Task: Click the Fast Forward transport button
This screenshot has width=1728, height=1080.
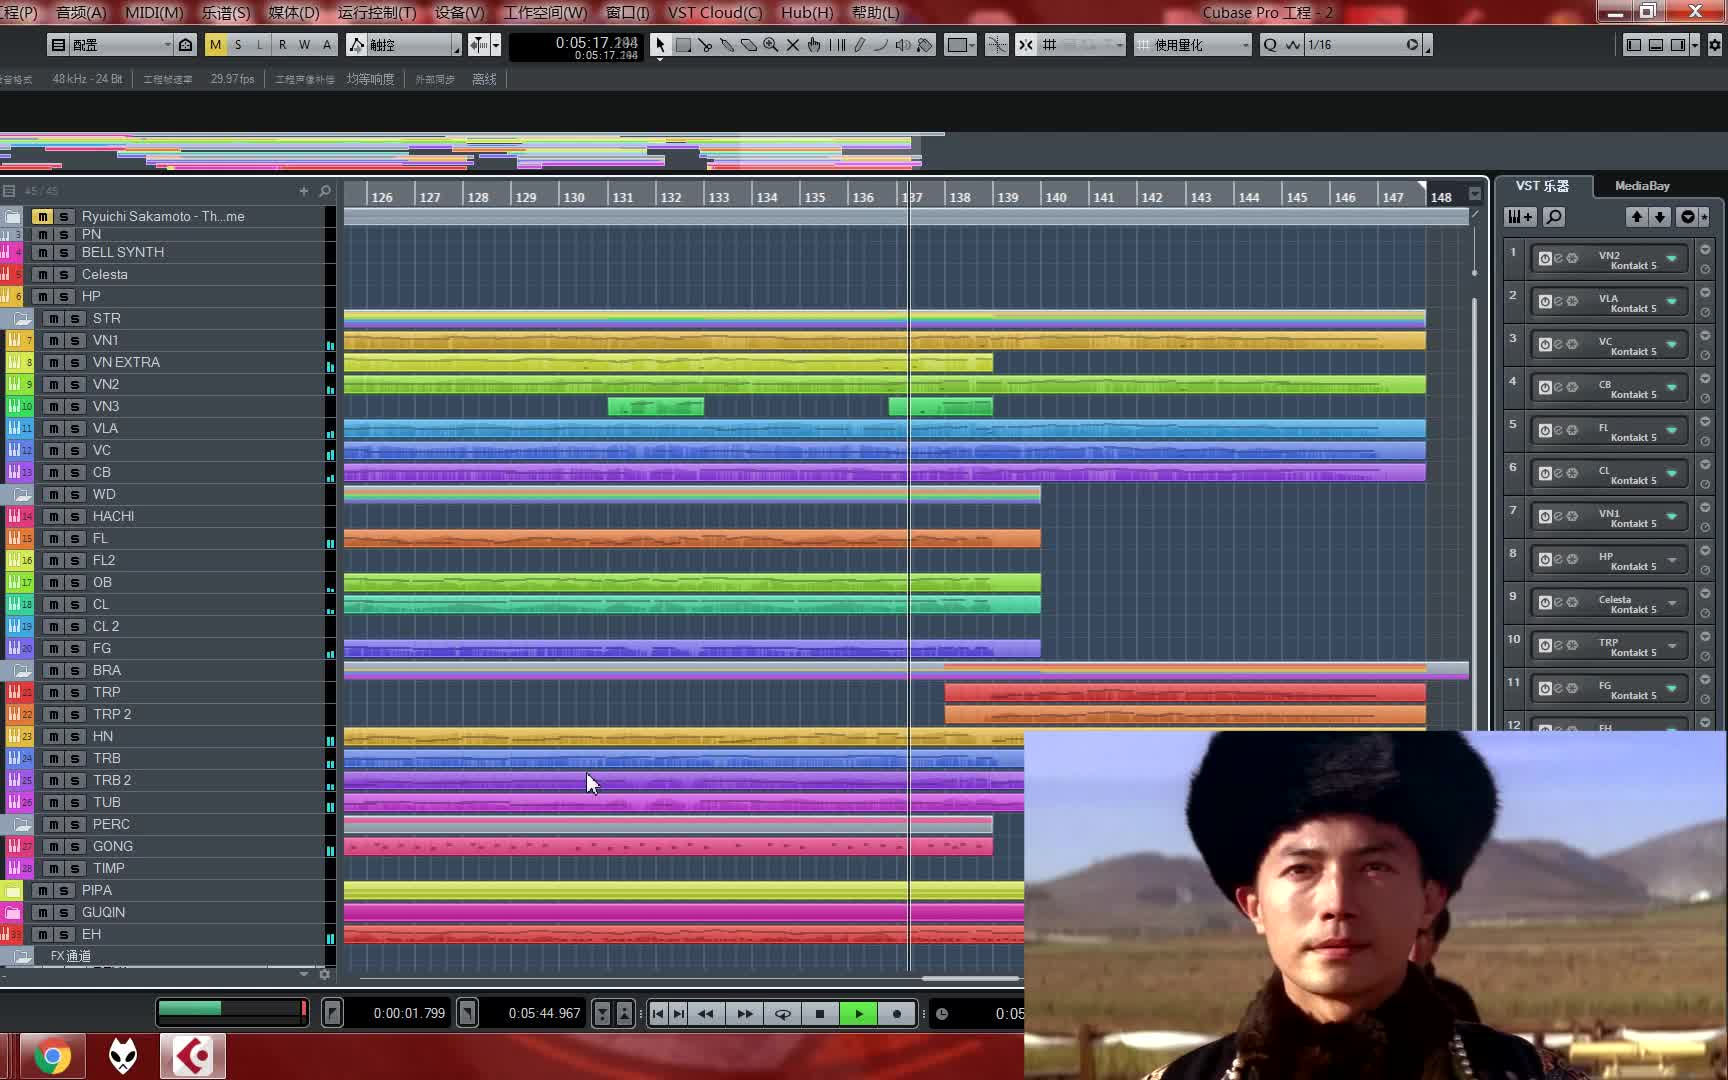Action: [x=745, y=1013]
